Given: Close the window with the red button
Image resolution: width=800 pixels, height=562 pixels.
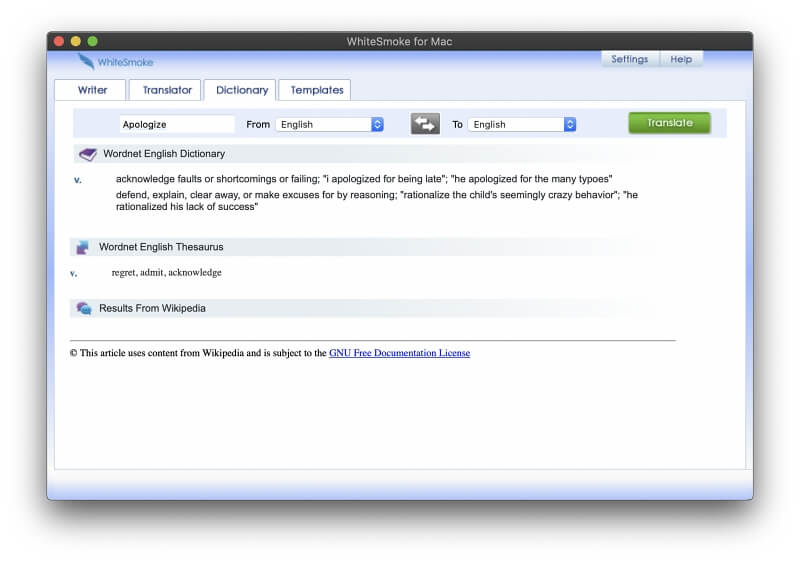Looking at the screenshot, I should (59, 41).
